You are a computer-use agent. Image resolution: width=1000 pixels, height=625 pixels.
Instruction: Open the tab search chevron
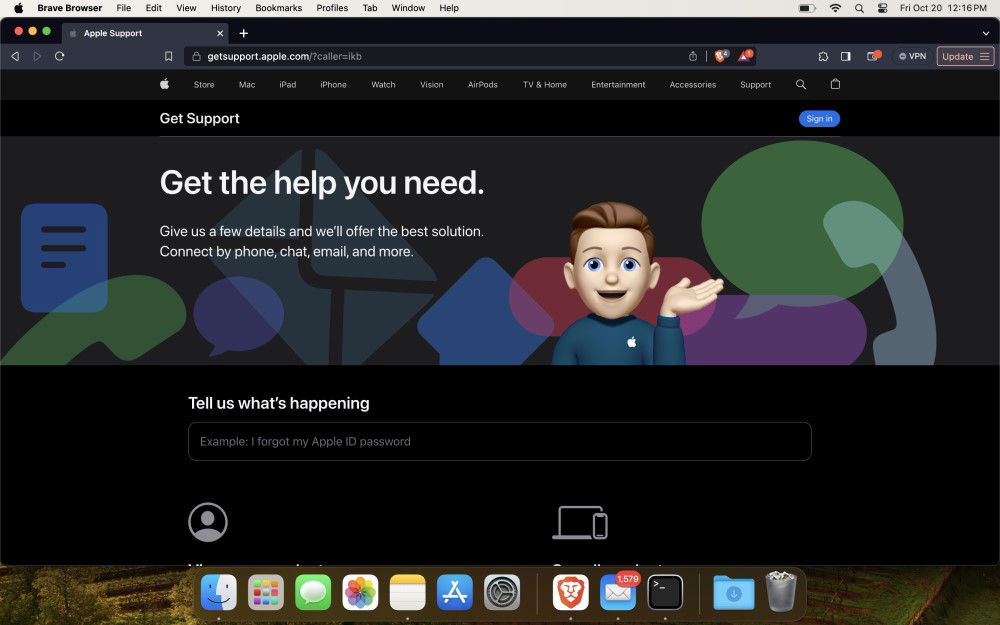[x=987, y=32]
